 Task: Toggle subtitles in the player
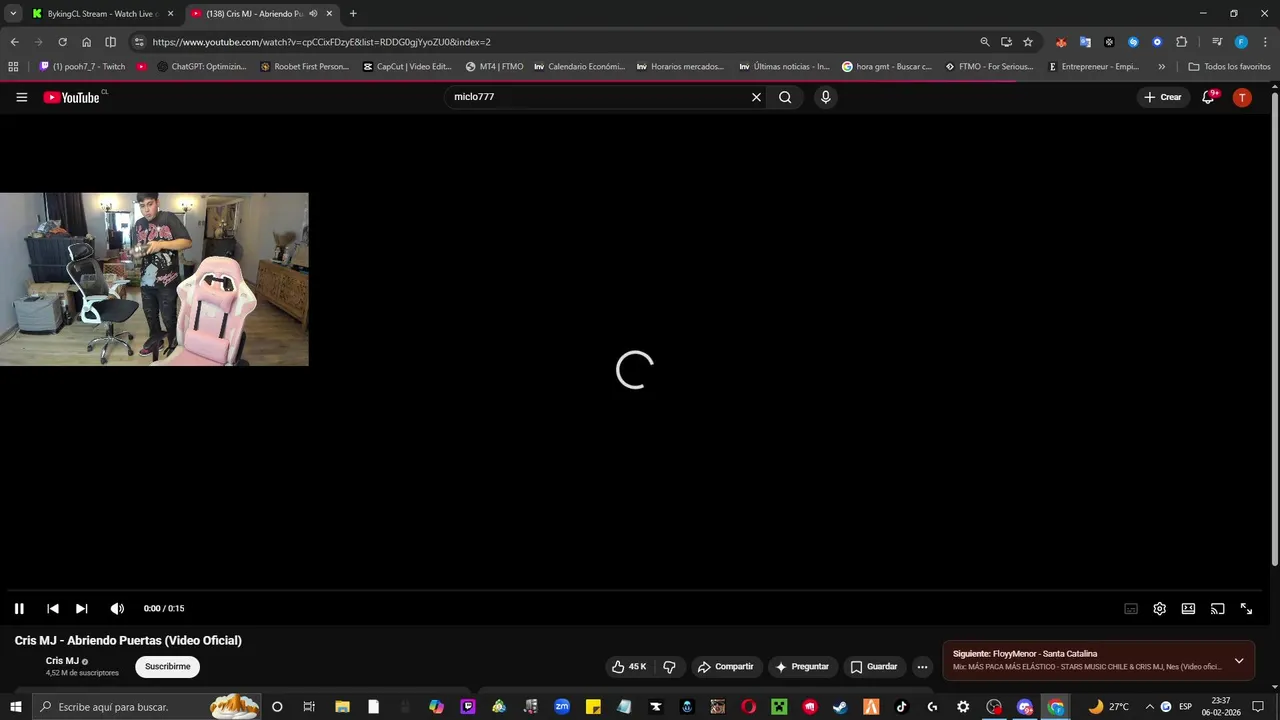click(x=1131, y=608)
